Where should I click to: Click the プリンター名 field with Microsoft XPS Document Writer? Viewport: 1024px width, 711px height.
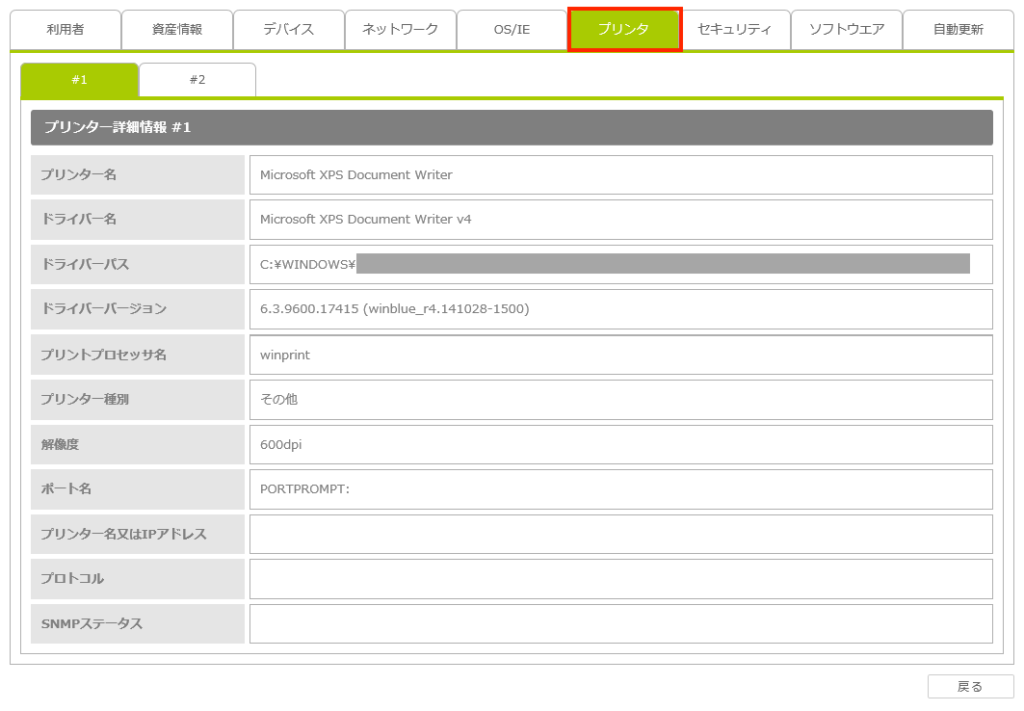pyautogui.click(x=620, y=175)
